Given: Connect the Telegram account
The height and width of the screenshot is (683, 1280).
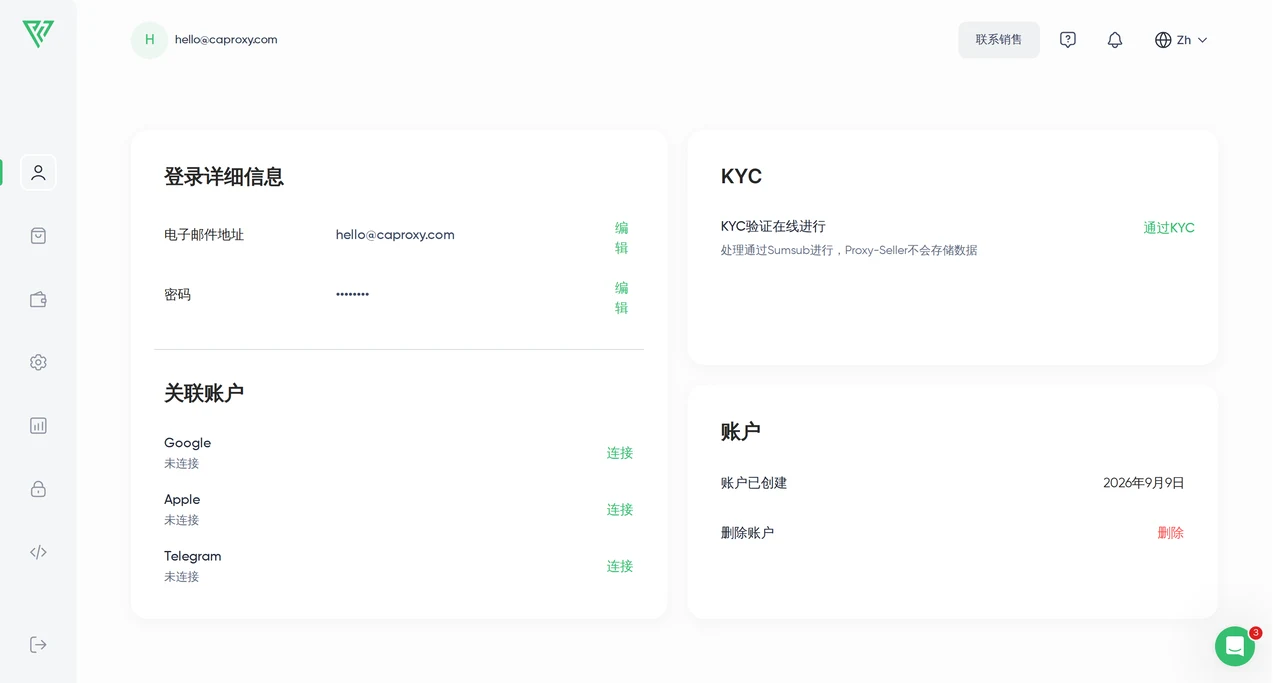Looking at the screenshot, I should click(620, 566).
